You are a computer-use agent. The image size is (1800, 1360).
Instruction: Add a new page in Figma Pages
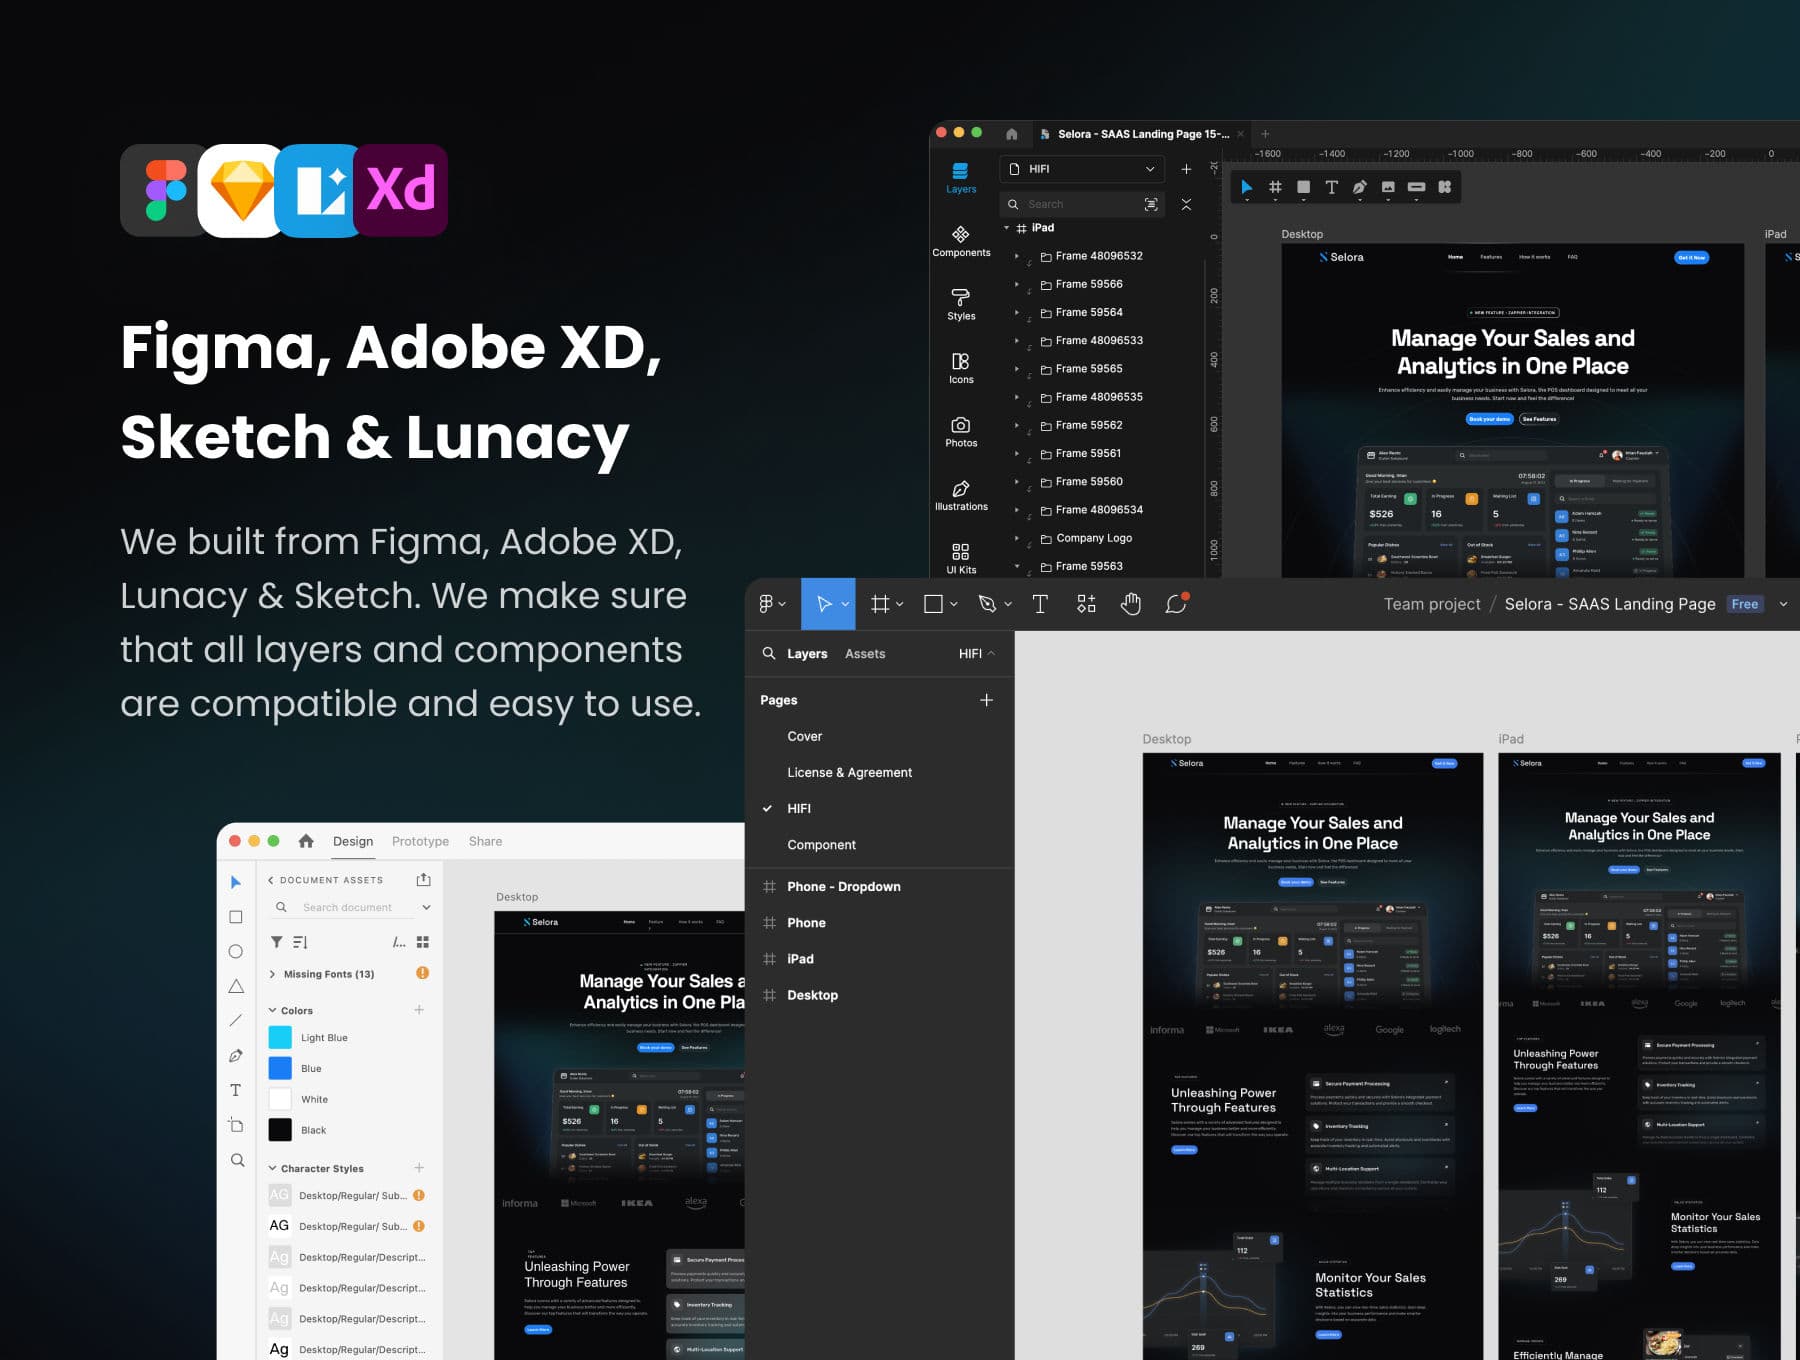coord(987,700)
